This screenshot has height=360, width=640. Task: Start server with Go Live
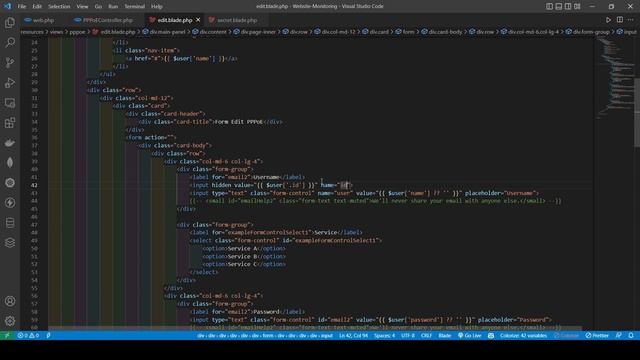point(469,336)
